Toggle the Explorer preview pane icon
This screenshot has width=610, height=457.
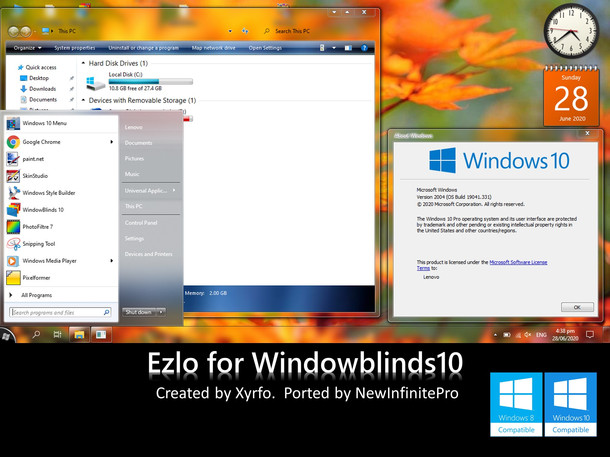point(348,48)
